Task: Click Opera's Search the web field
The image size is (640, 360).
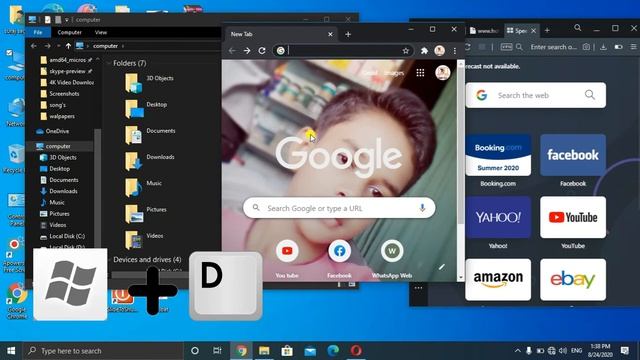Action: 536,95
